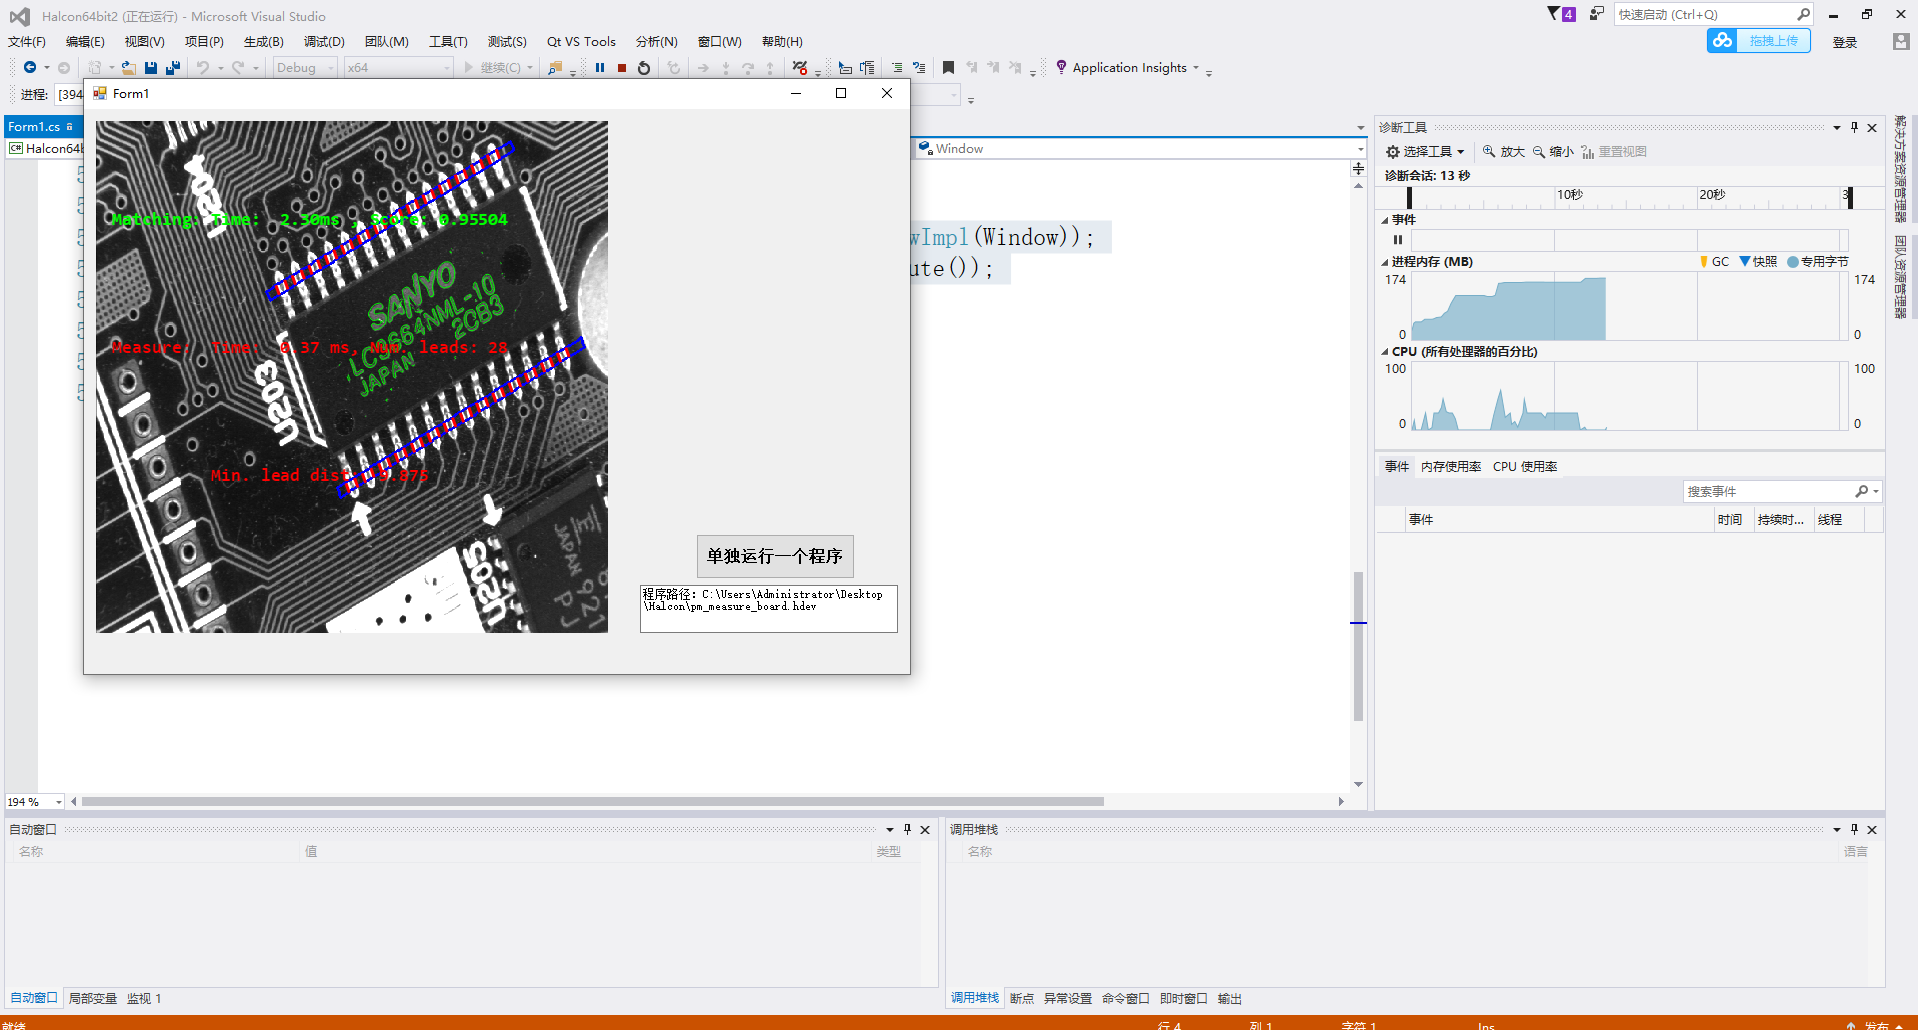Toggle a bookmark with the bookmark icon
Screen dimensions: 1918x1030
(948, 67)
